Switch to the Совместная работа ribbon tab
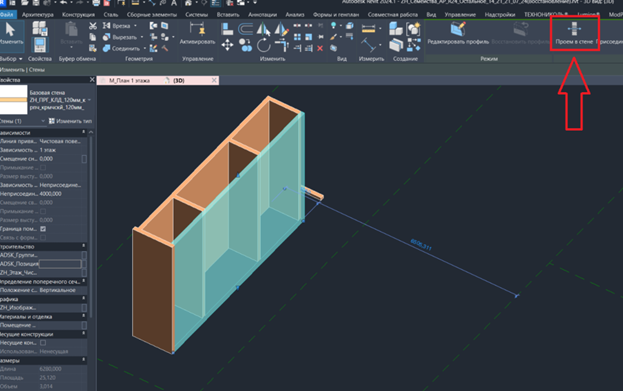 (393, 15)
